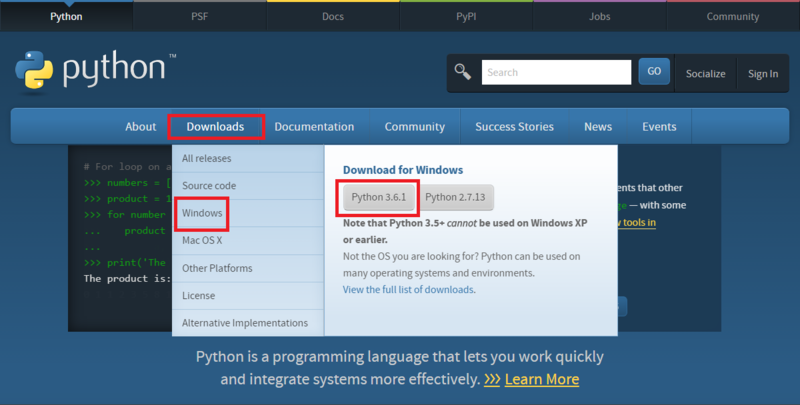The height and width of the screenshot is (405, 800).
Task: Open Alternative Implementations submenu entry
Action: pos(248,323)
